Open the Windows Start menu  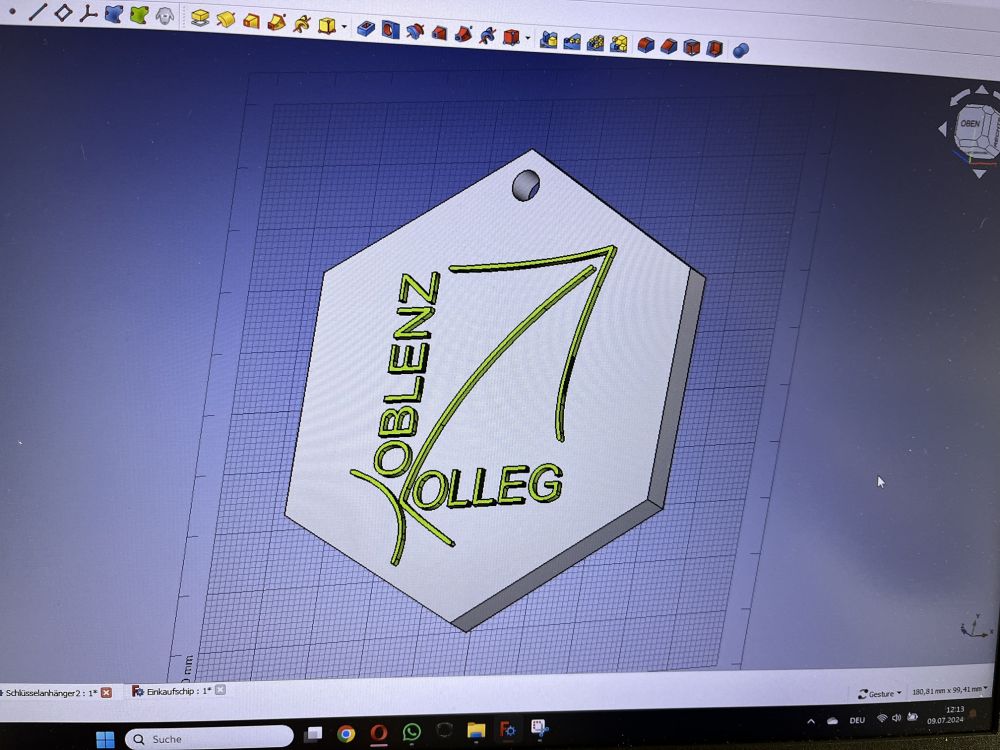[105, 740]
